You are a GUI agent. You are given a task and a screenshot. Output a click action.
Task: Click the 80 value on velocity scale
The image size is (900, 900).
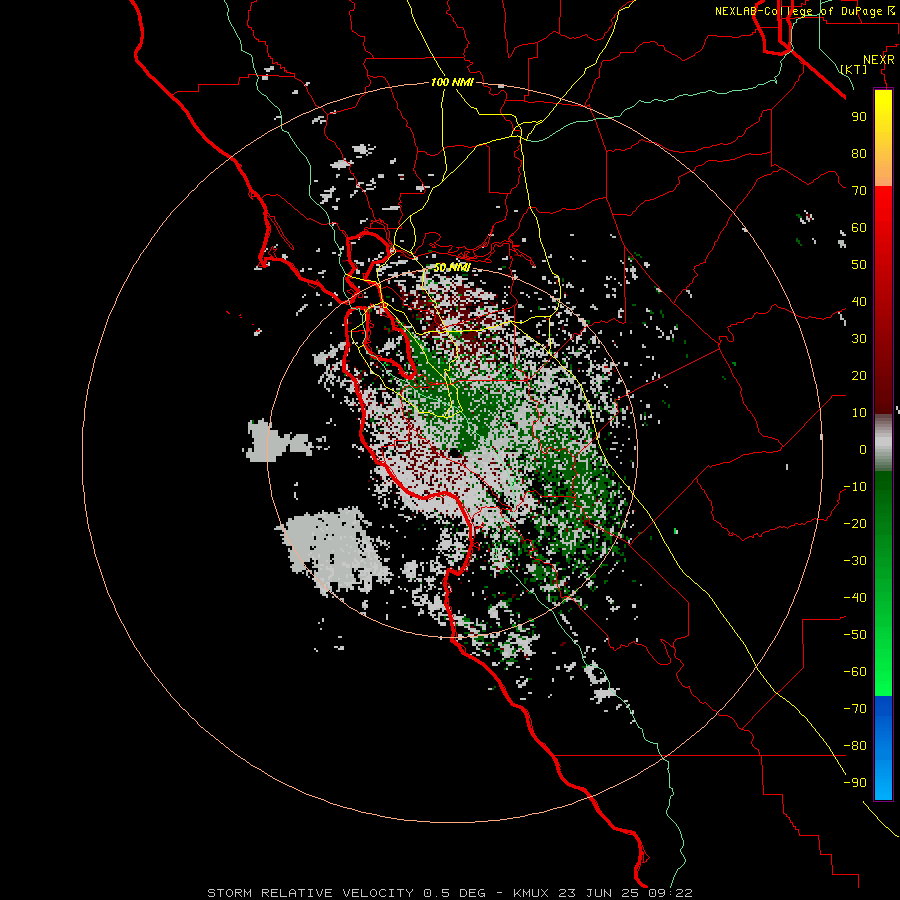859,153
